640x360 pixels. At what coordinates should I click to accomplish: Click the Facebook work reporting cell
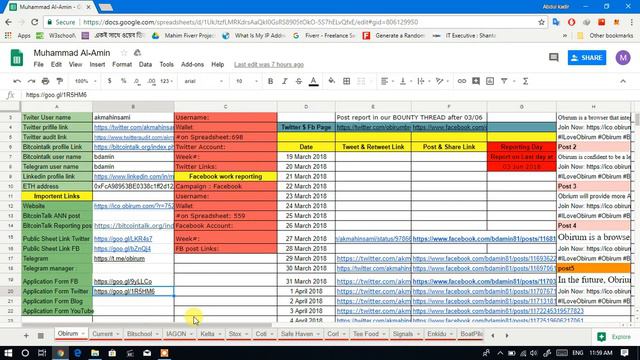225,176
